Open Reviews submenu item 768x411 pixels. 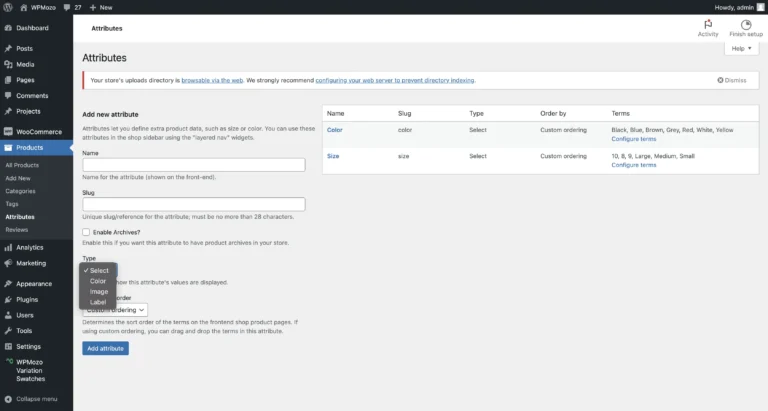pos(17,229)
